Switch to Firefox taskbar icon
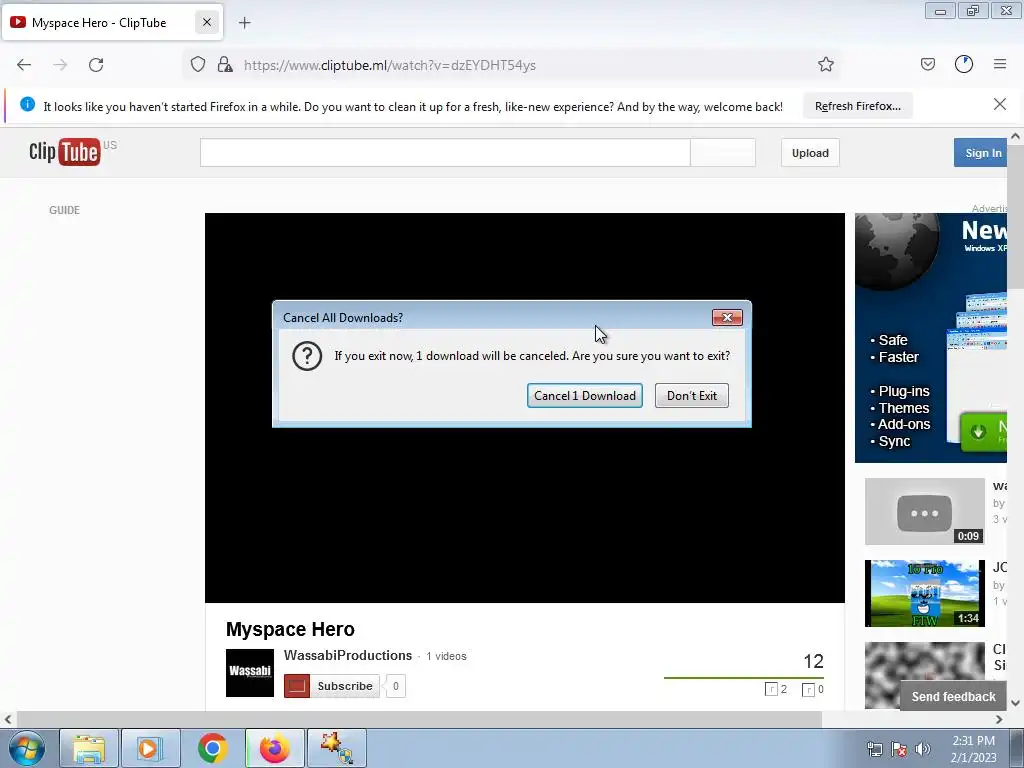The height and width of the screenshot is (768, 1024). click(x=275, y=748)
